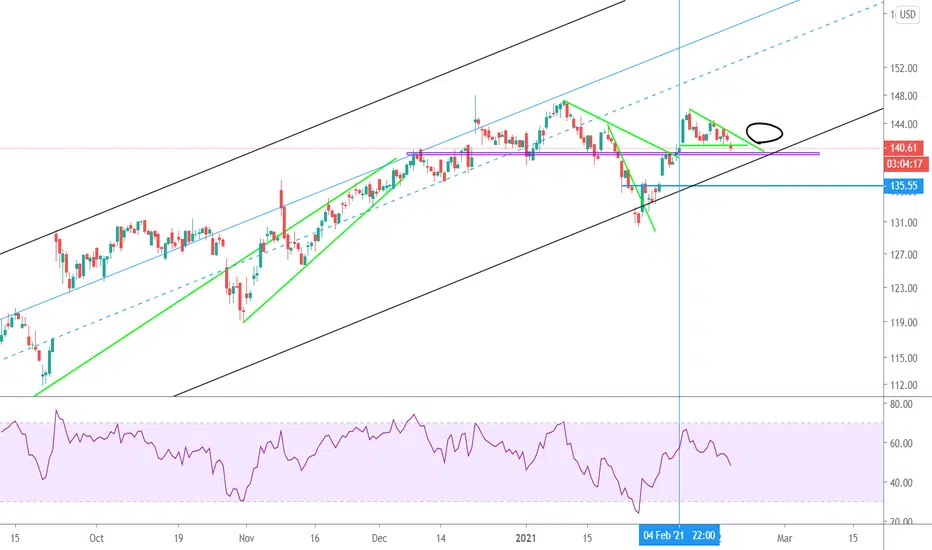Click the 140.61 current price label
The height and width of the screenshot is (550, 932).
point(903,148)
